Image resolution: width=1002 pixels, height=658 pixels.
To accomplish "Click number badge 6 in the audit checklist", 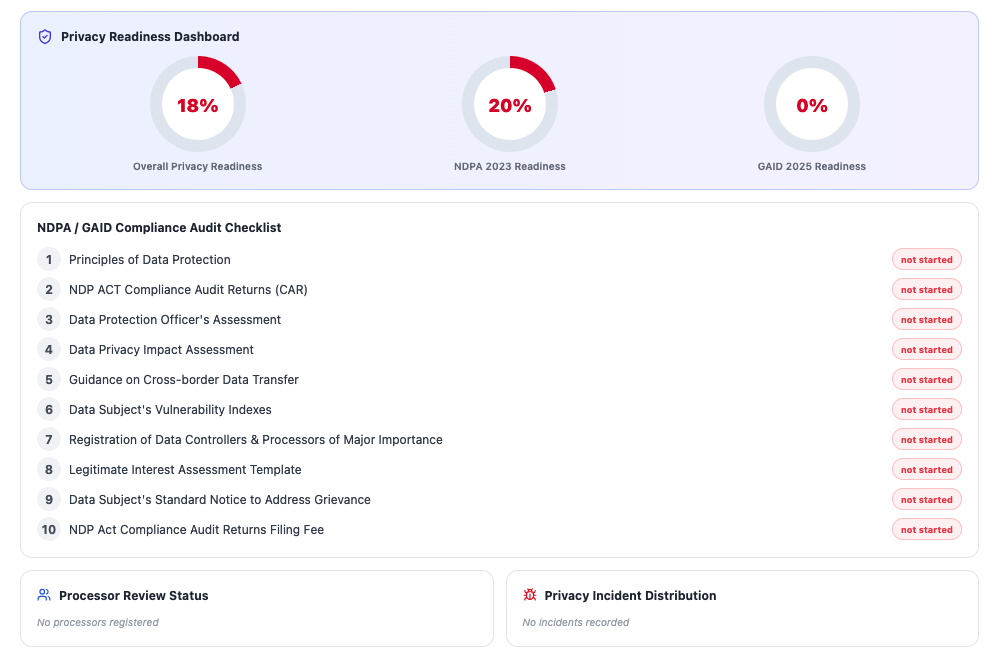I will (49, 410).
